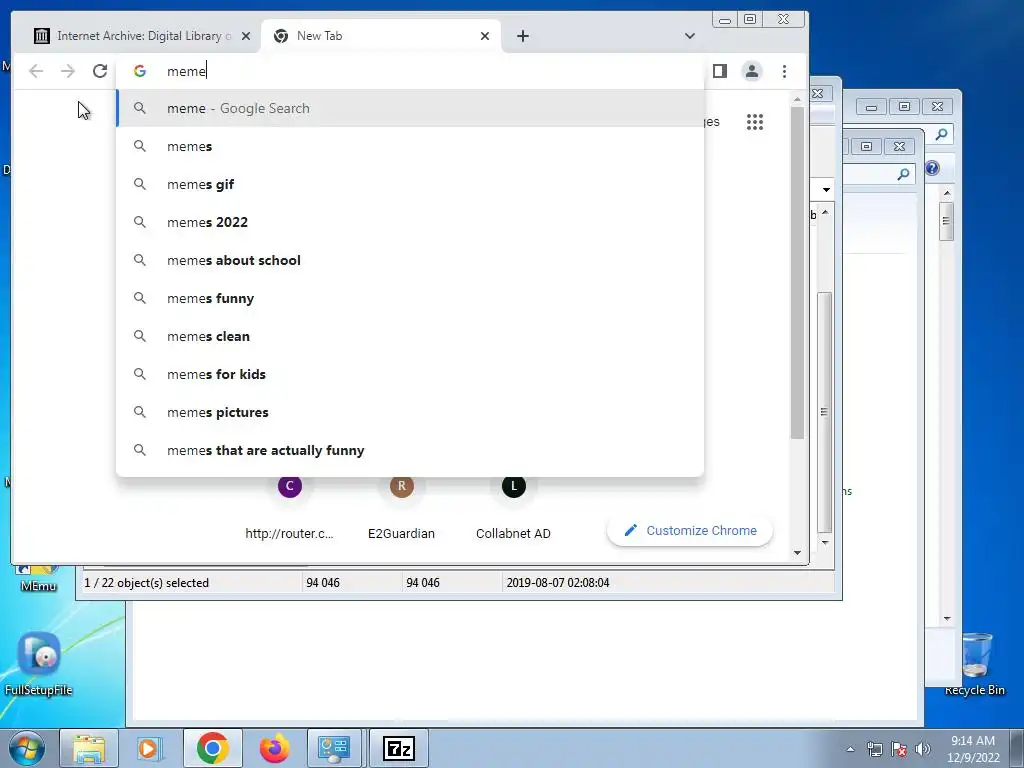The height and width of the screenshot is (768, 1024).
Task: Click Chrome icon in taskbar
Action: (212, 748)
